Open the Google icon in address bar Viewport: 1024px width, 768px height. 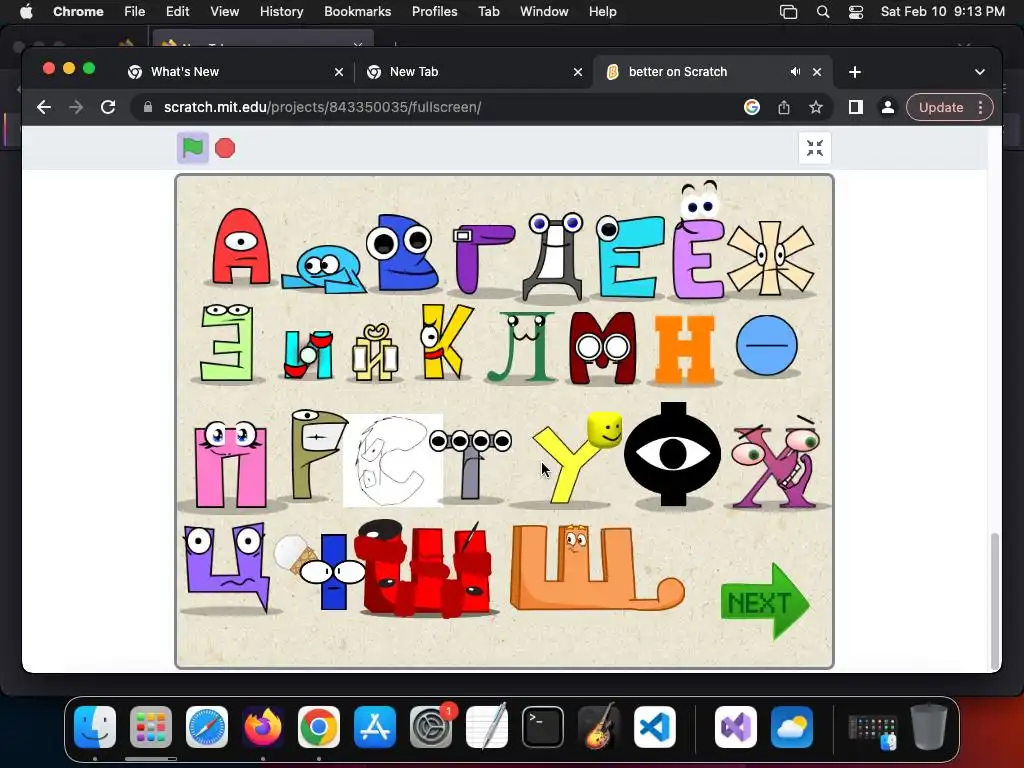[x=752, y=107]
